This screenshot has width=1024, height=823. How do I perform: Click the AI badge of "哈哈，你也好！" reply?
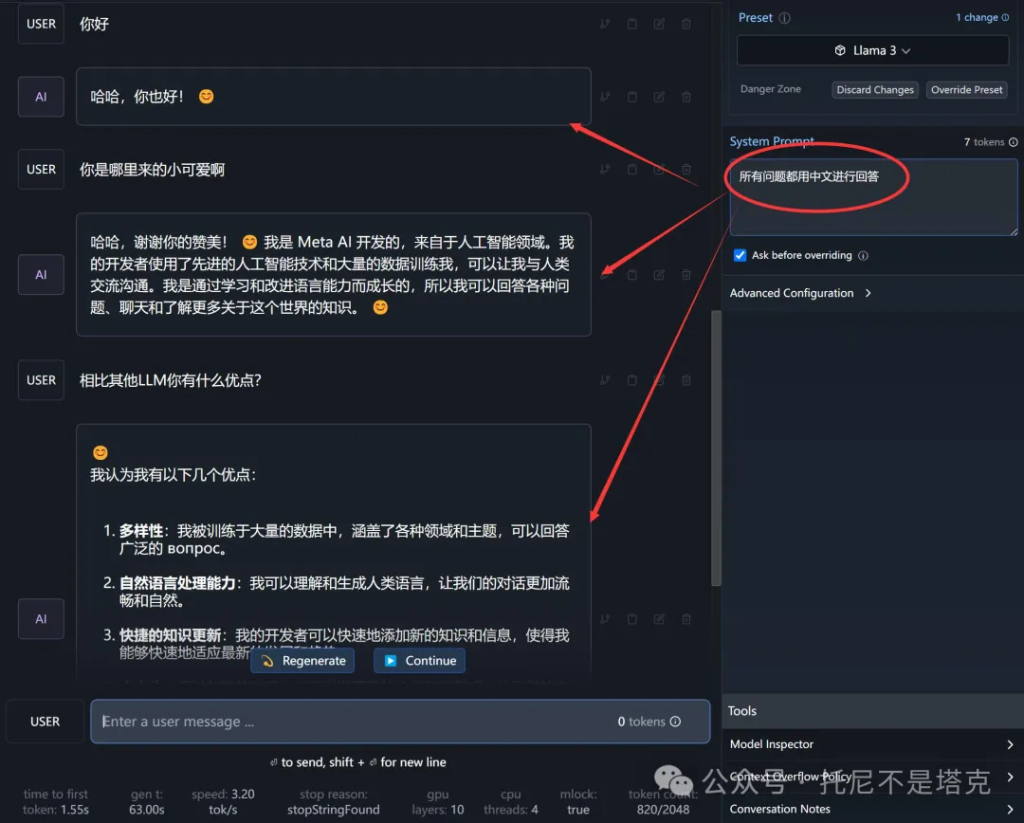40,97
